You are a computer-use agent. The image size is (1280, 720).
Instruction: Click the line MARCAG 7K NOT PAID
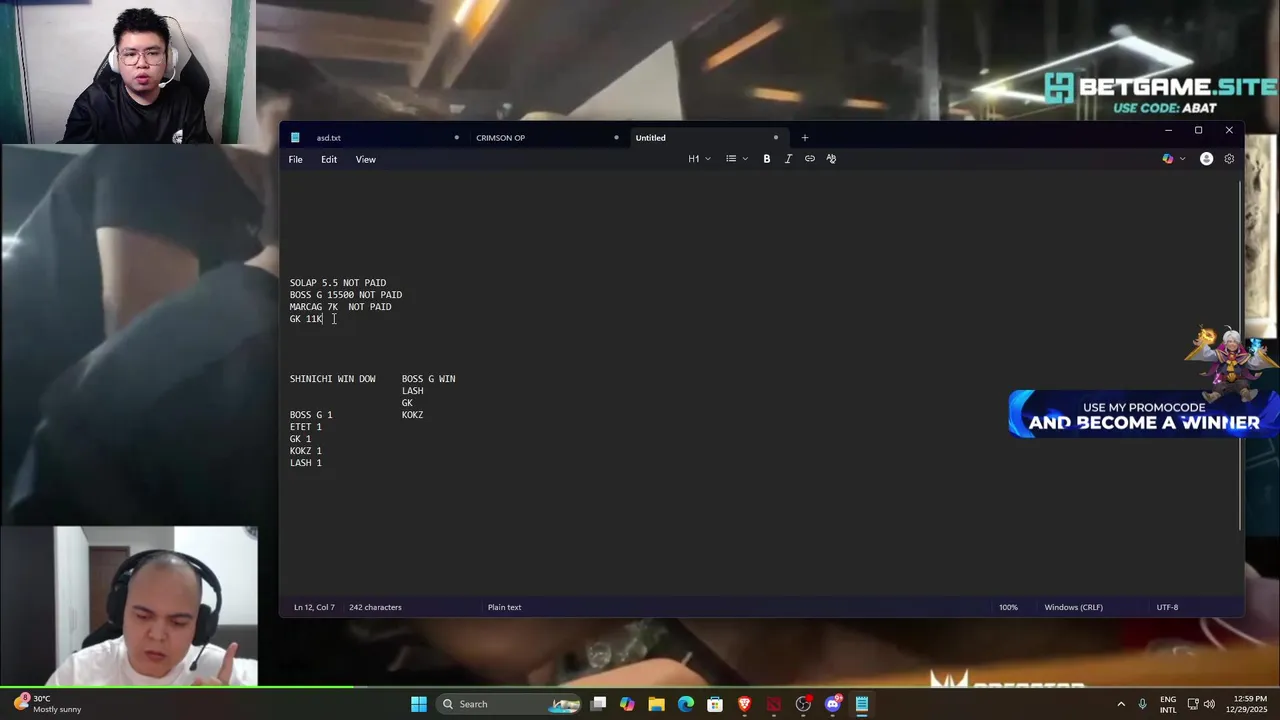340,307
